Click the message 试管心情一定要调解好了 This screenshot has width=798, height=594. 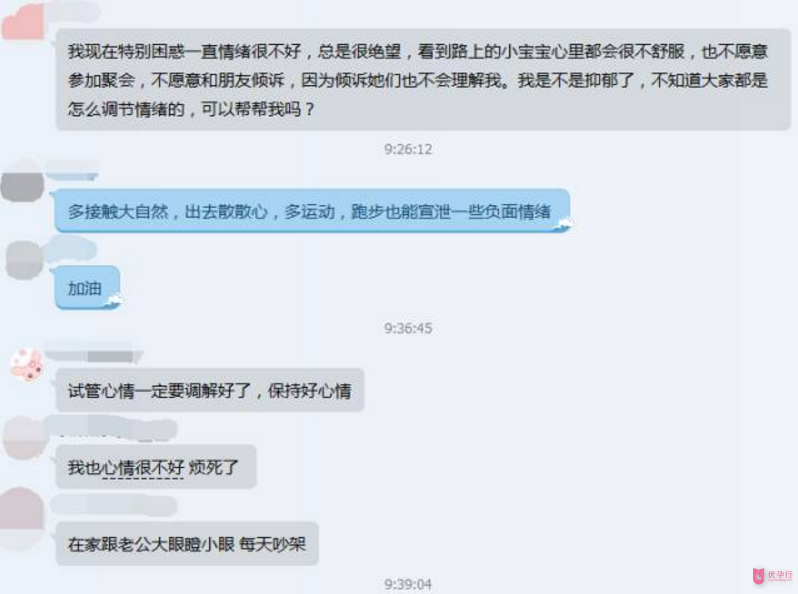click(210, 390)
